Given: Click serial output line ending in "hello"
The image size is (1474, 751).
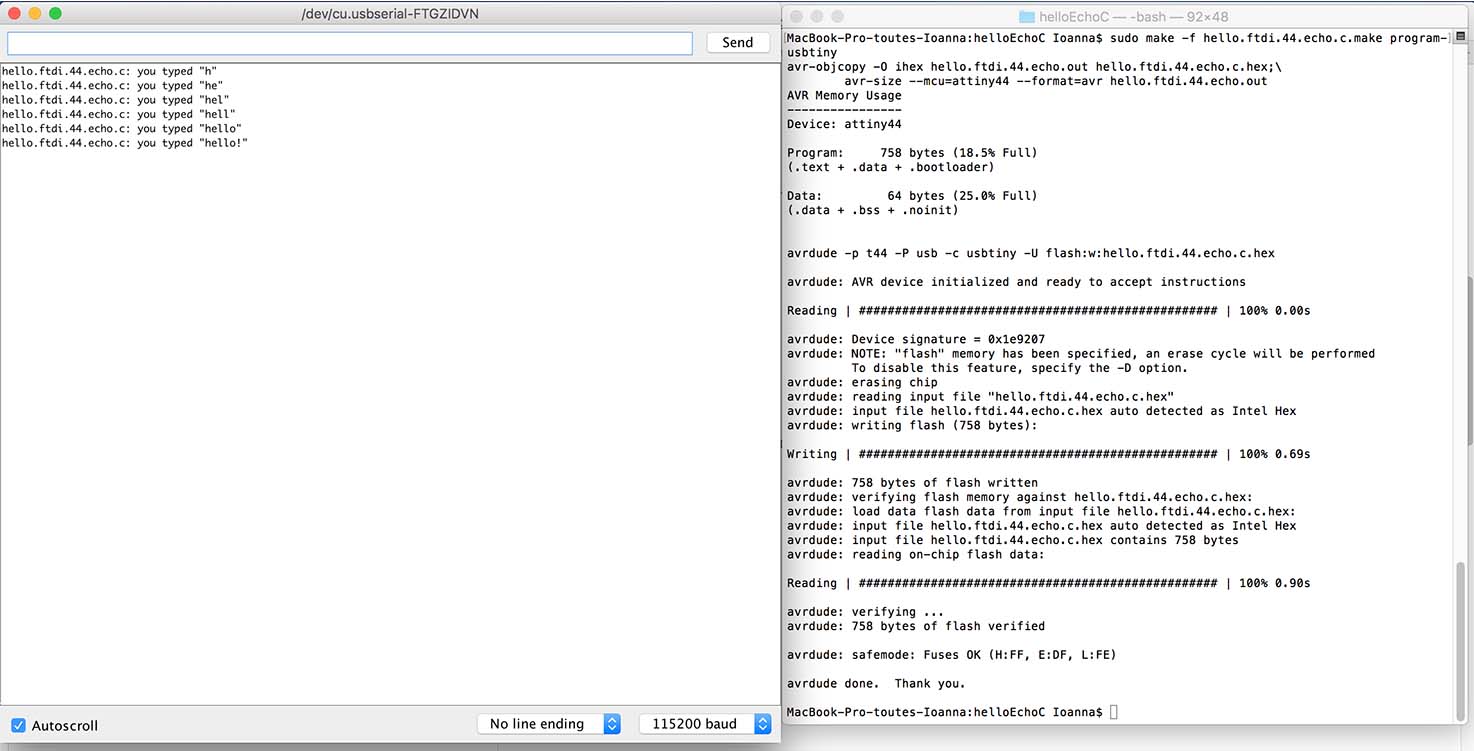Looking at the screenshot, I should click(122, 129).
